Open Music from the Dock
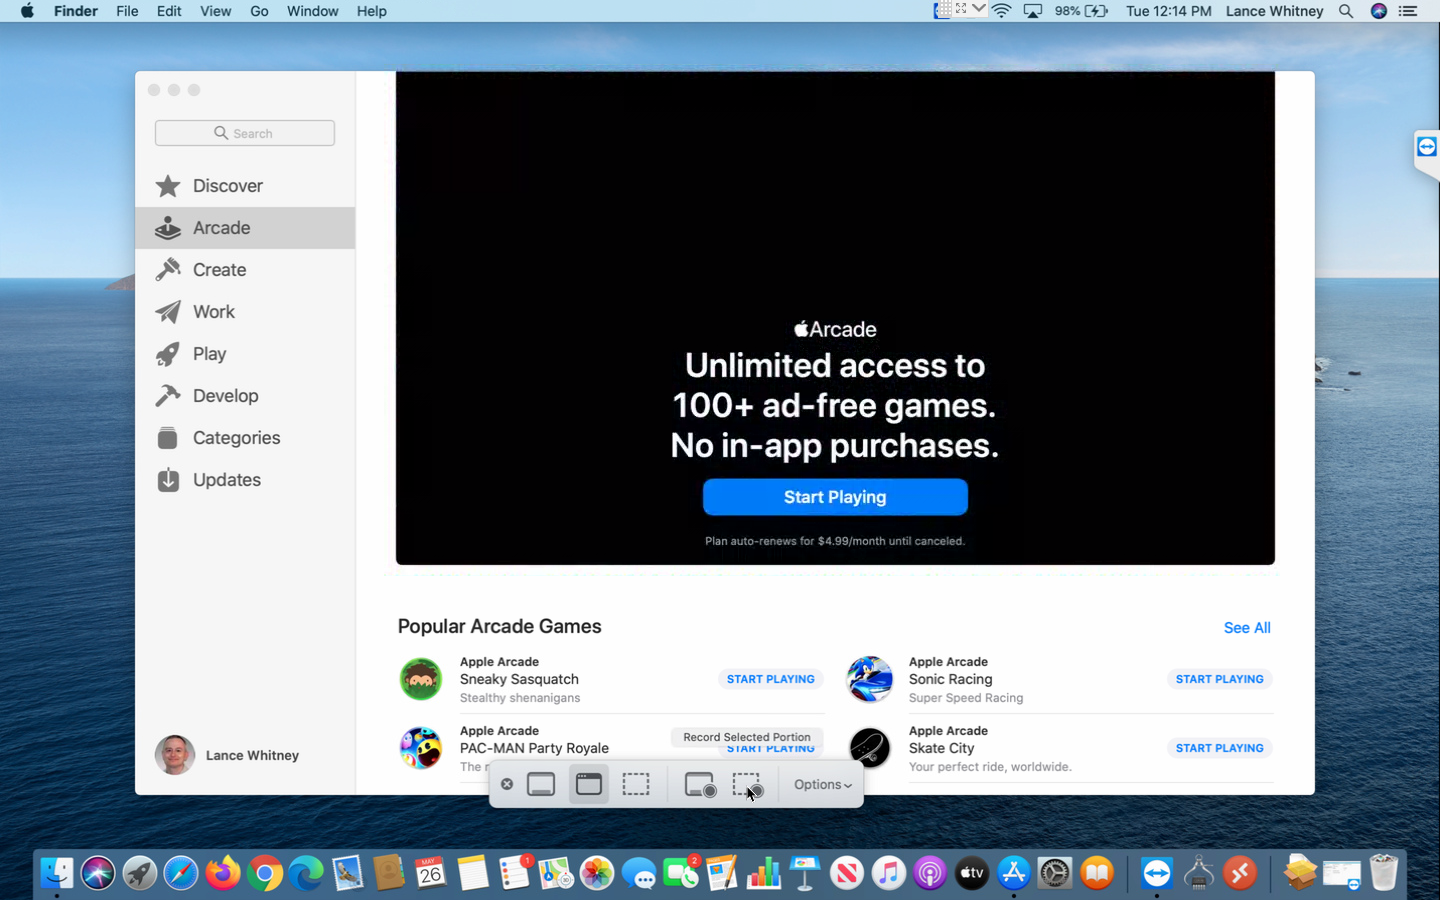This screenshot has width=1440, height=900. [x=888, y=873]
